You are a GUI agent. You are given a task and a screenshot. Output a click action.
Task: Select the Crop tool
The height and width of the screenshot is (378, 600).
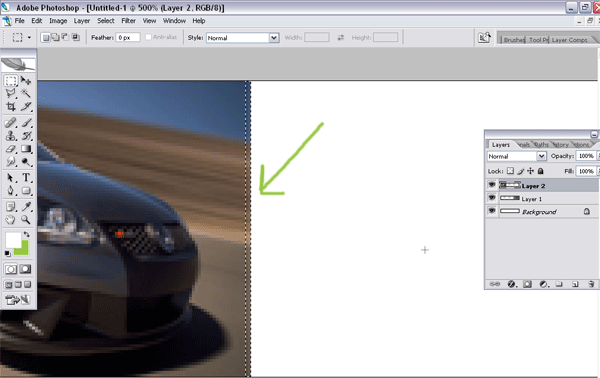11,106
